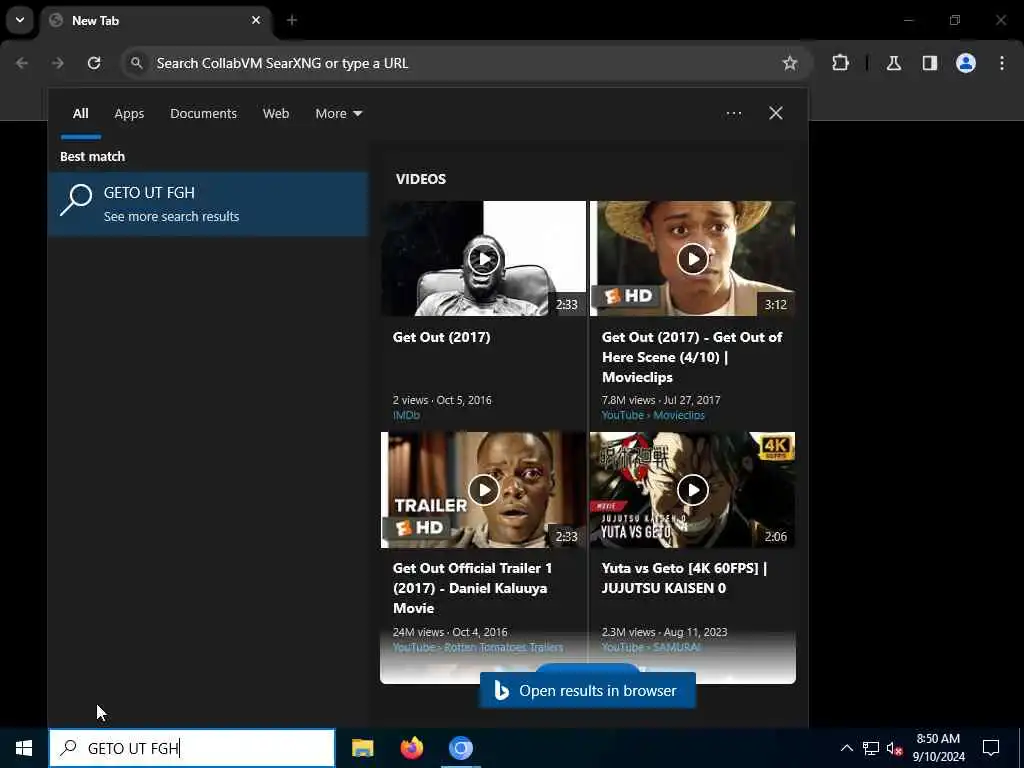Open the muted volume tray icon
The width and height of the screenshot is (1024, 768).
[894, 748]
